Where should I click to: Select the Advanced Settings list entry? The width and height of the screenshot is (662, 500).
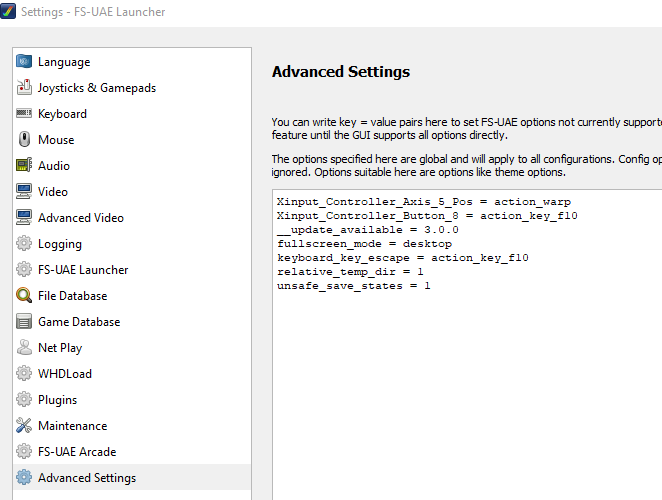coord(132,477)
